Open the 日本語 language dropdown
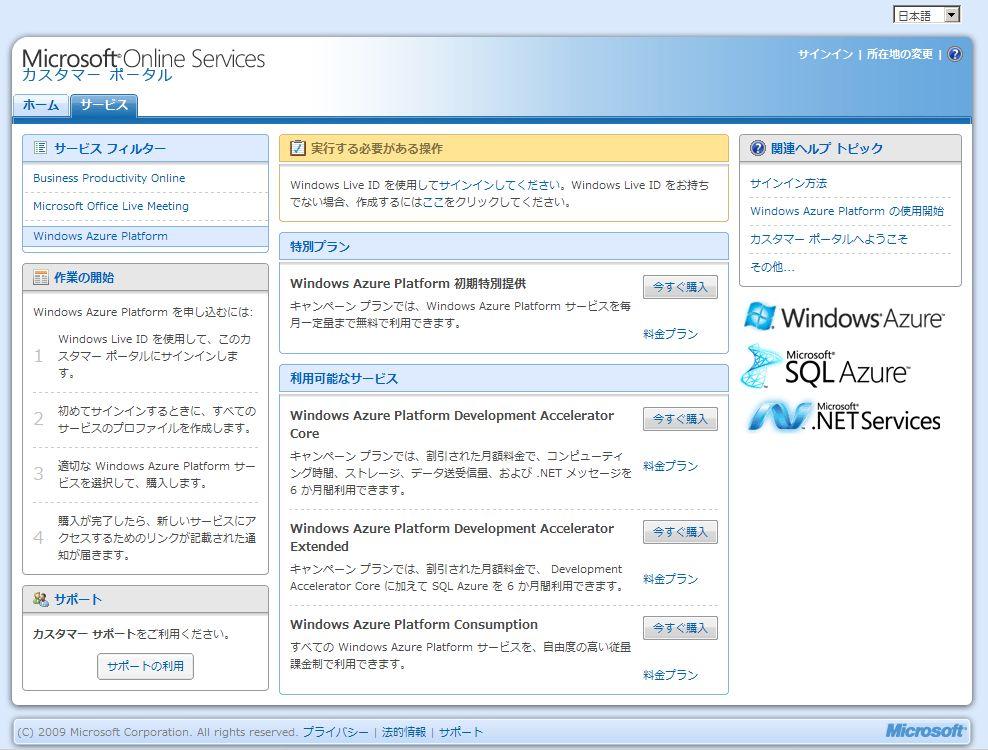Screen dimensions: 988x750 click(926, 15)
